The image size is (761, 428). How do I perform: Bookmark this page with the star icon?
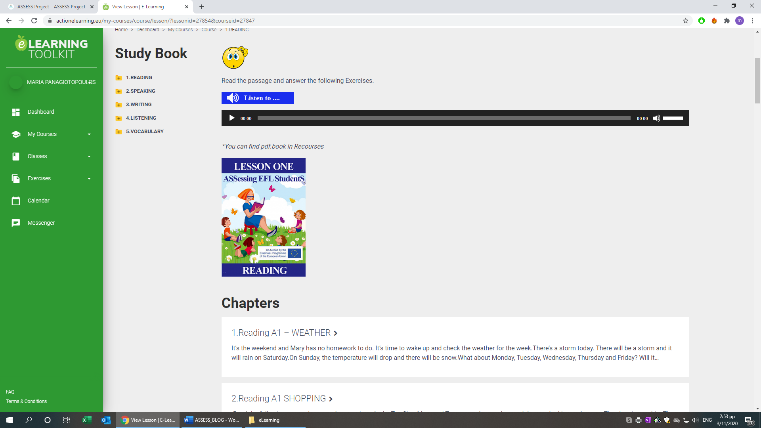coord(685,21)
